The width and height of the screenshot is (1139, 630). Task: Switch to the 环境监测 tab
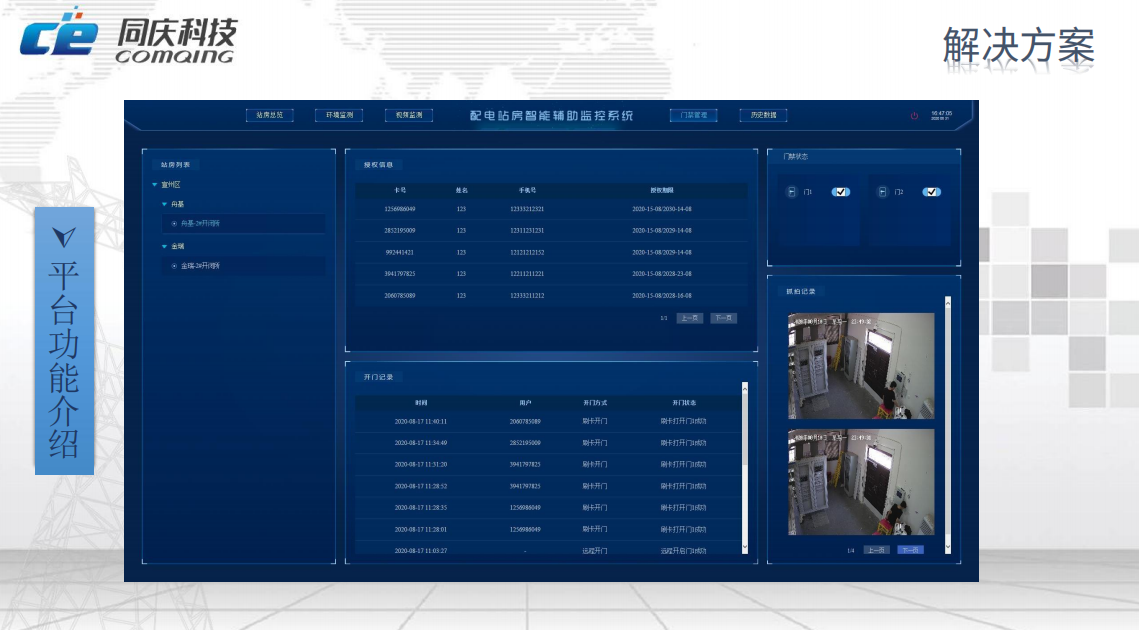coord(339,115)
